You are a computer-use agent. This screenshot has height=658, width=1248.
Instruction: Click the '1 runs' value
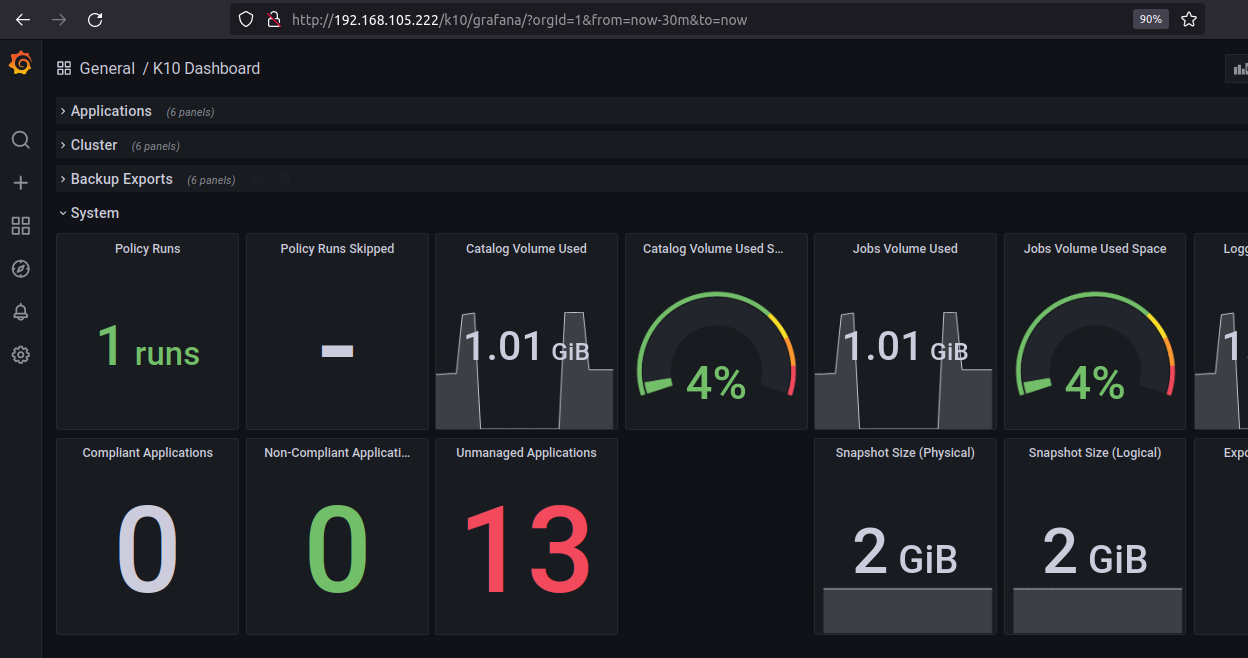(148, 346)
